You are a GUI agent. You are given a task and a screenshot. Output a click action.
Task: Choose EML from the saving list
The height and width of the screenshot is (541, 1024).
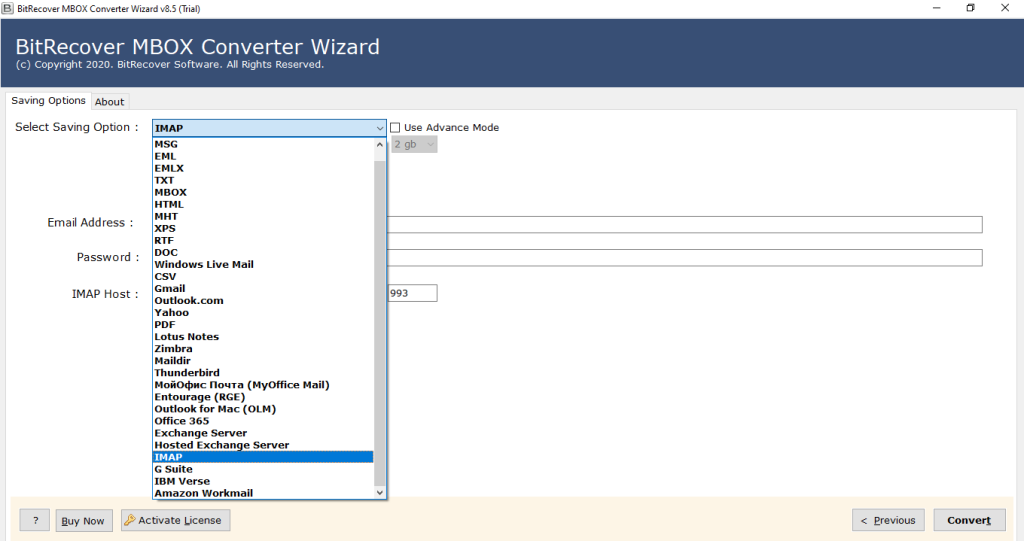coord(263,156)
